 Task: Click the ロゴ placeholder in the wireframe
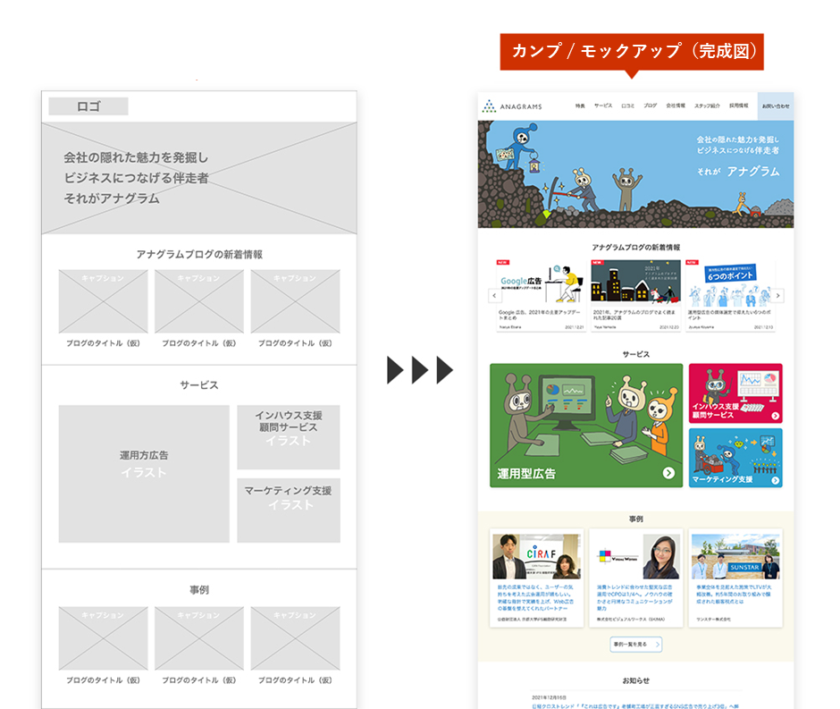(x=89, y=106)
